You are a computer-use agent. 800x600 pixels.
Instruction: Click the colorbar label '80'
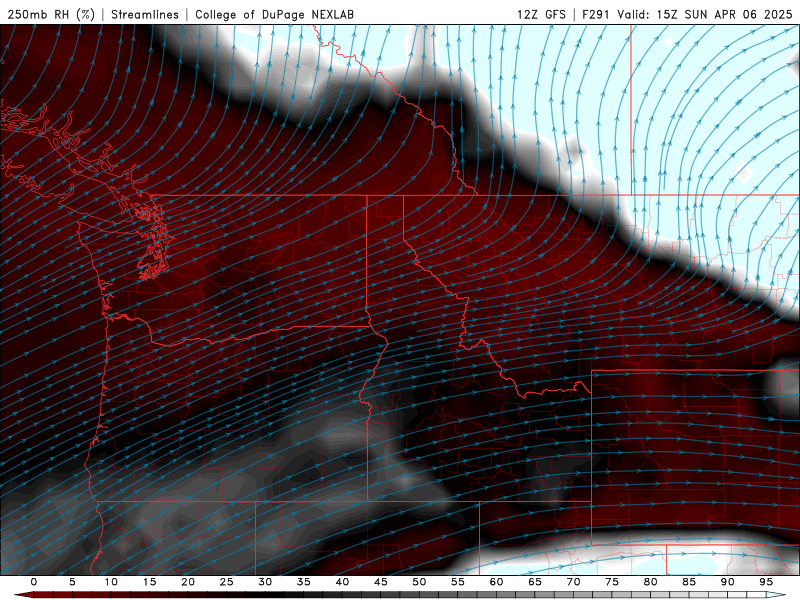tap(650, 582)
